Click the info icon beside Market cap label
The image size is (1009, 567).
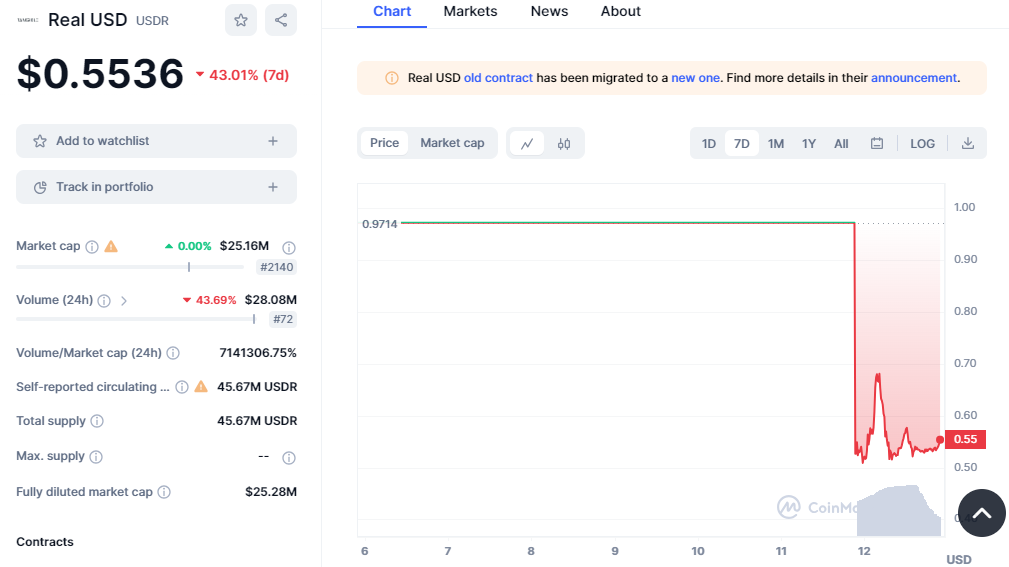pyautogui.click(x=92, y=246)
